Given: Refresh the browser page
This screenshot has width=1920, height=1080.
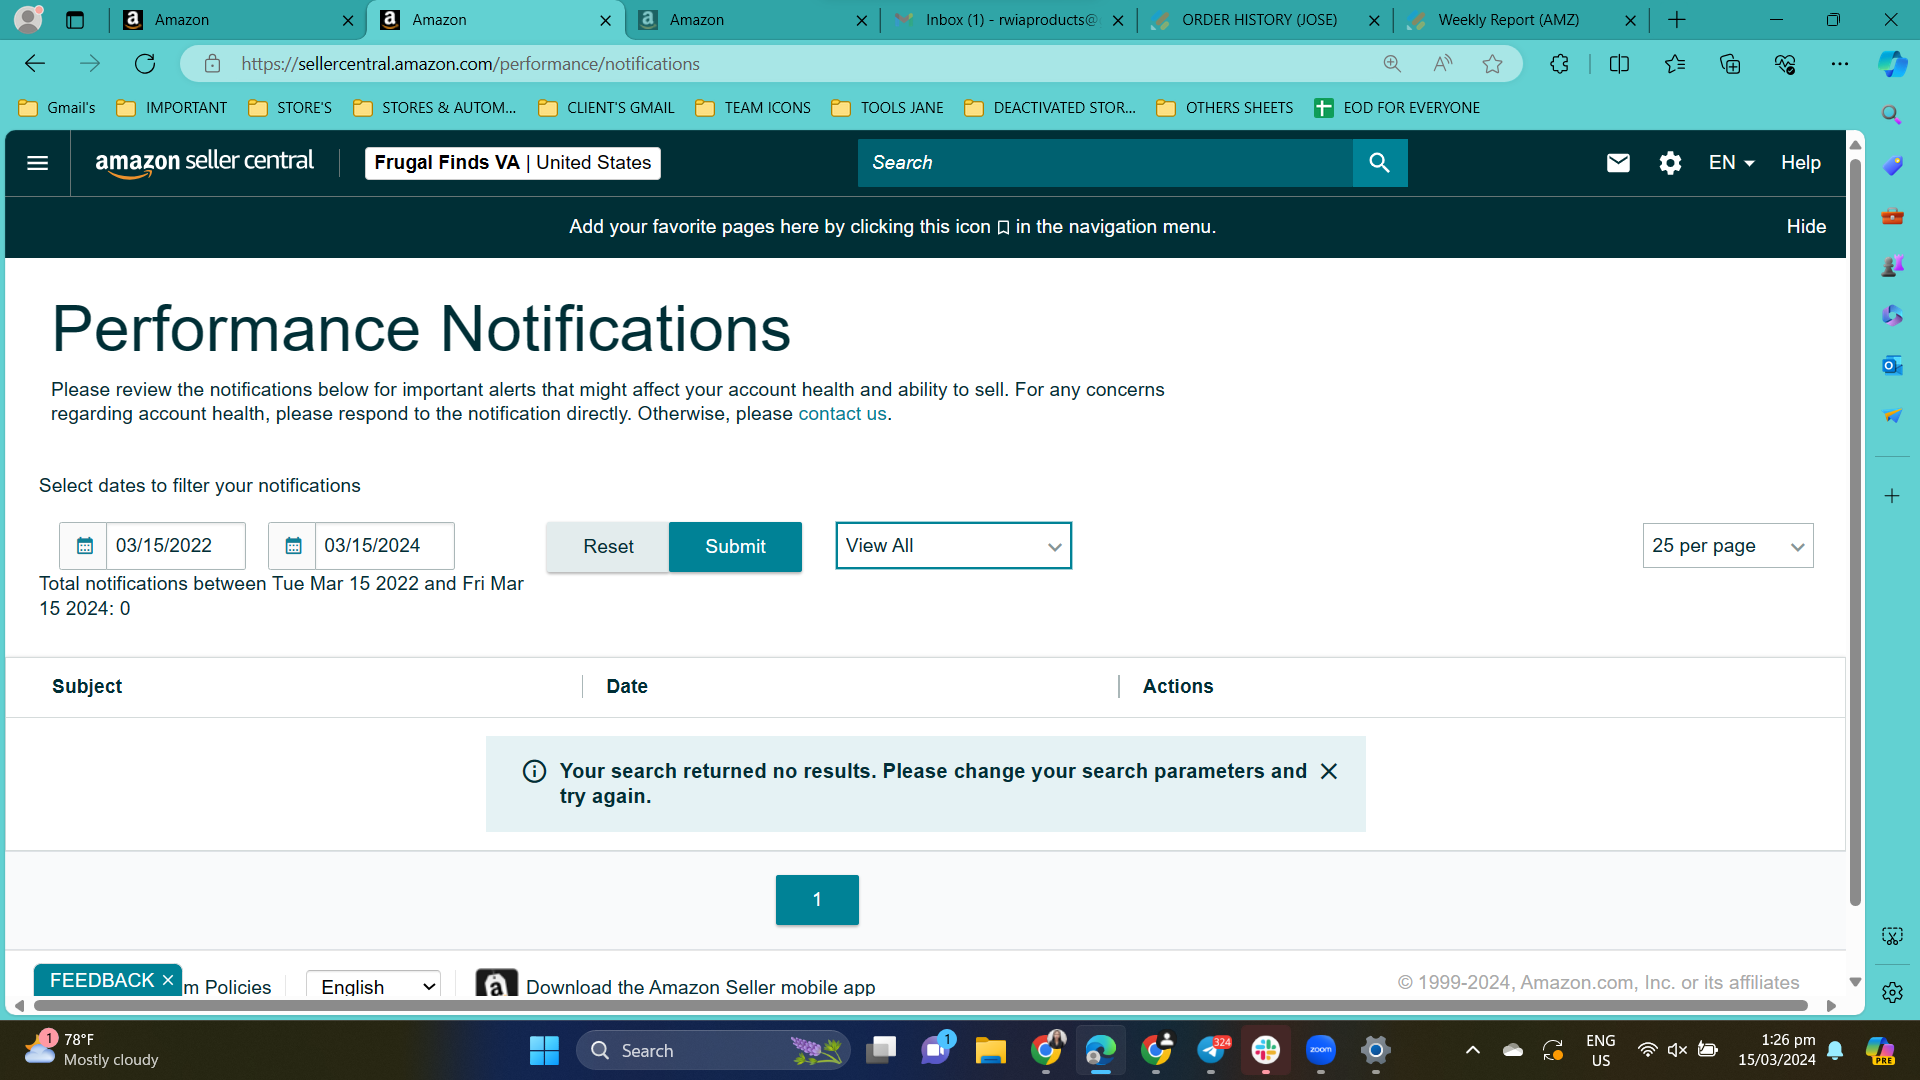Looking at the screenshot, I should click(145, 64).
